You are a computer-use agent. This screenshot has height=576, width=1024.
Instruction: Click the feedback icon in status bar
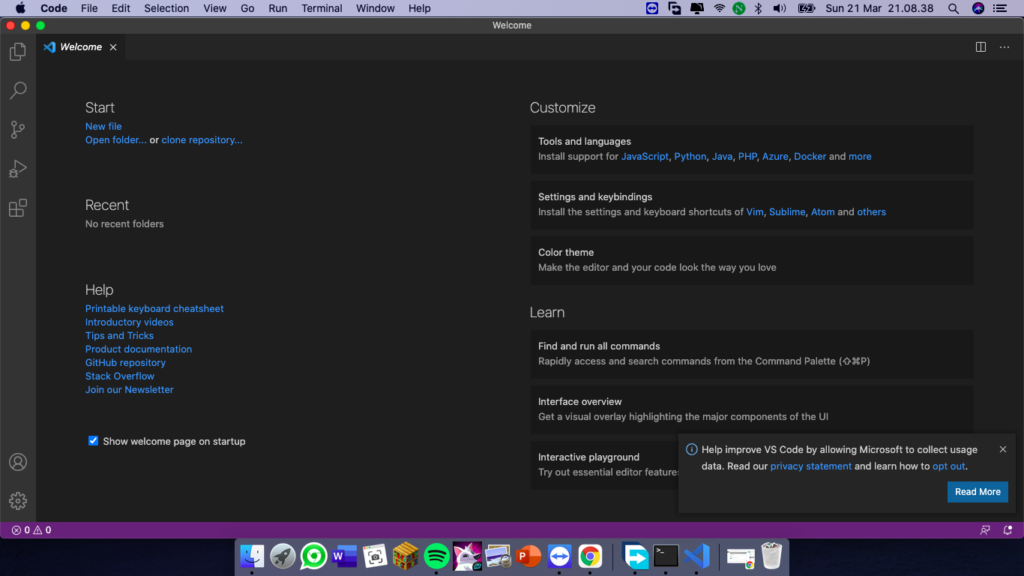coord(985,530)
